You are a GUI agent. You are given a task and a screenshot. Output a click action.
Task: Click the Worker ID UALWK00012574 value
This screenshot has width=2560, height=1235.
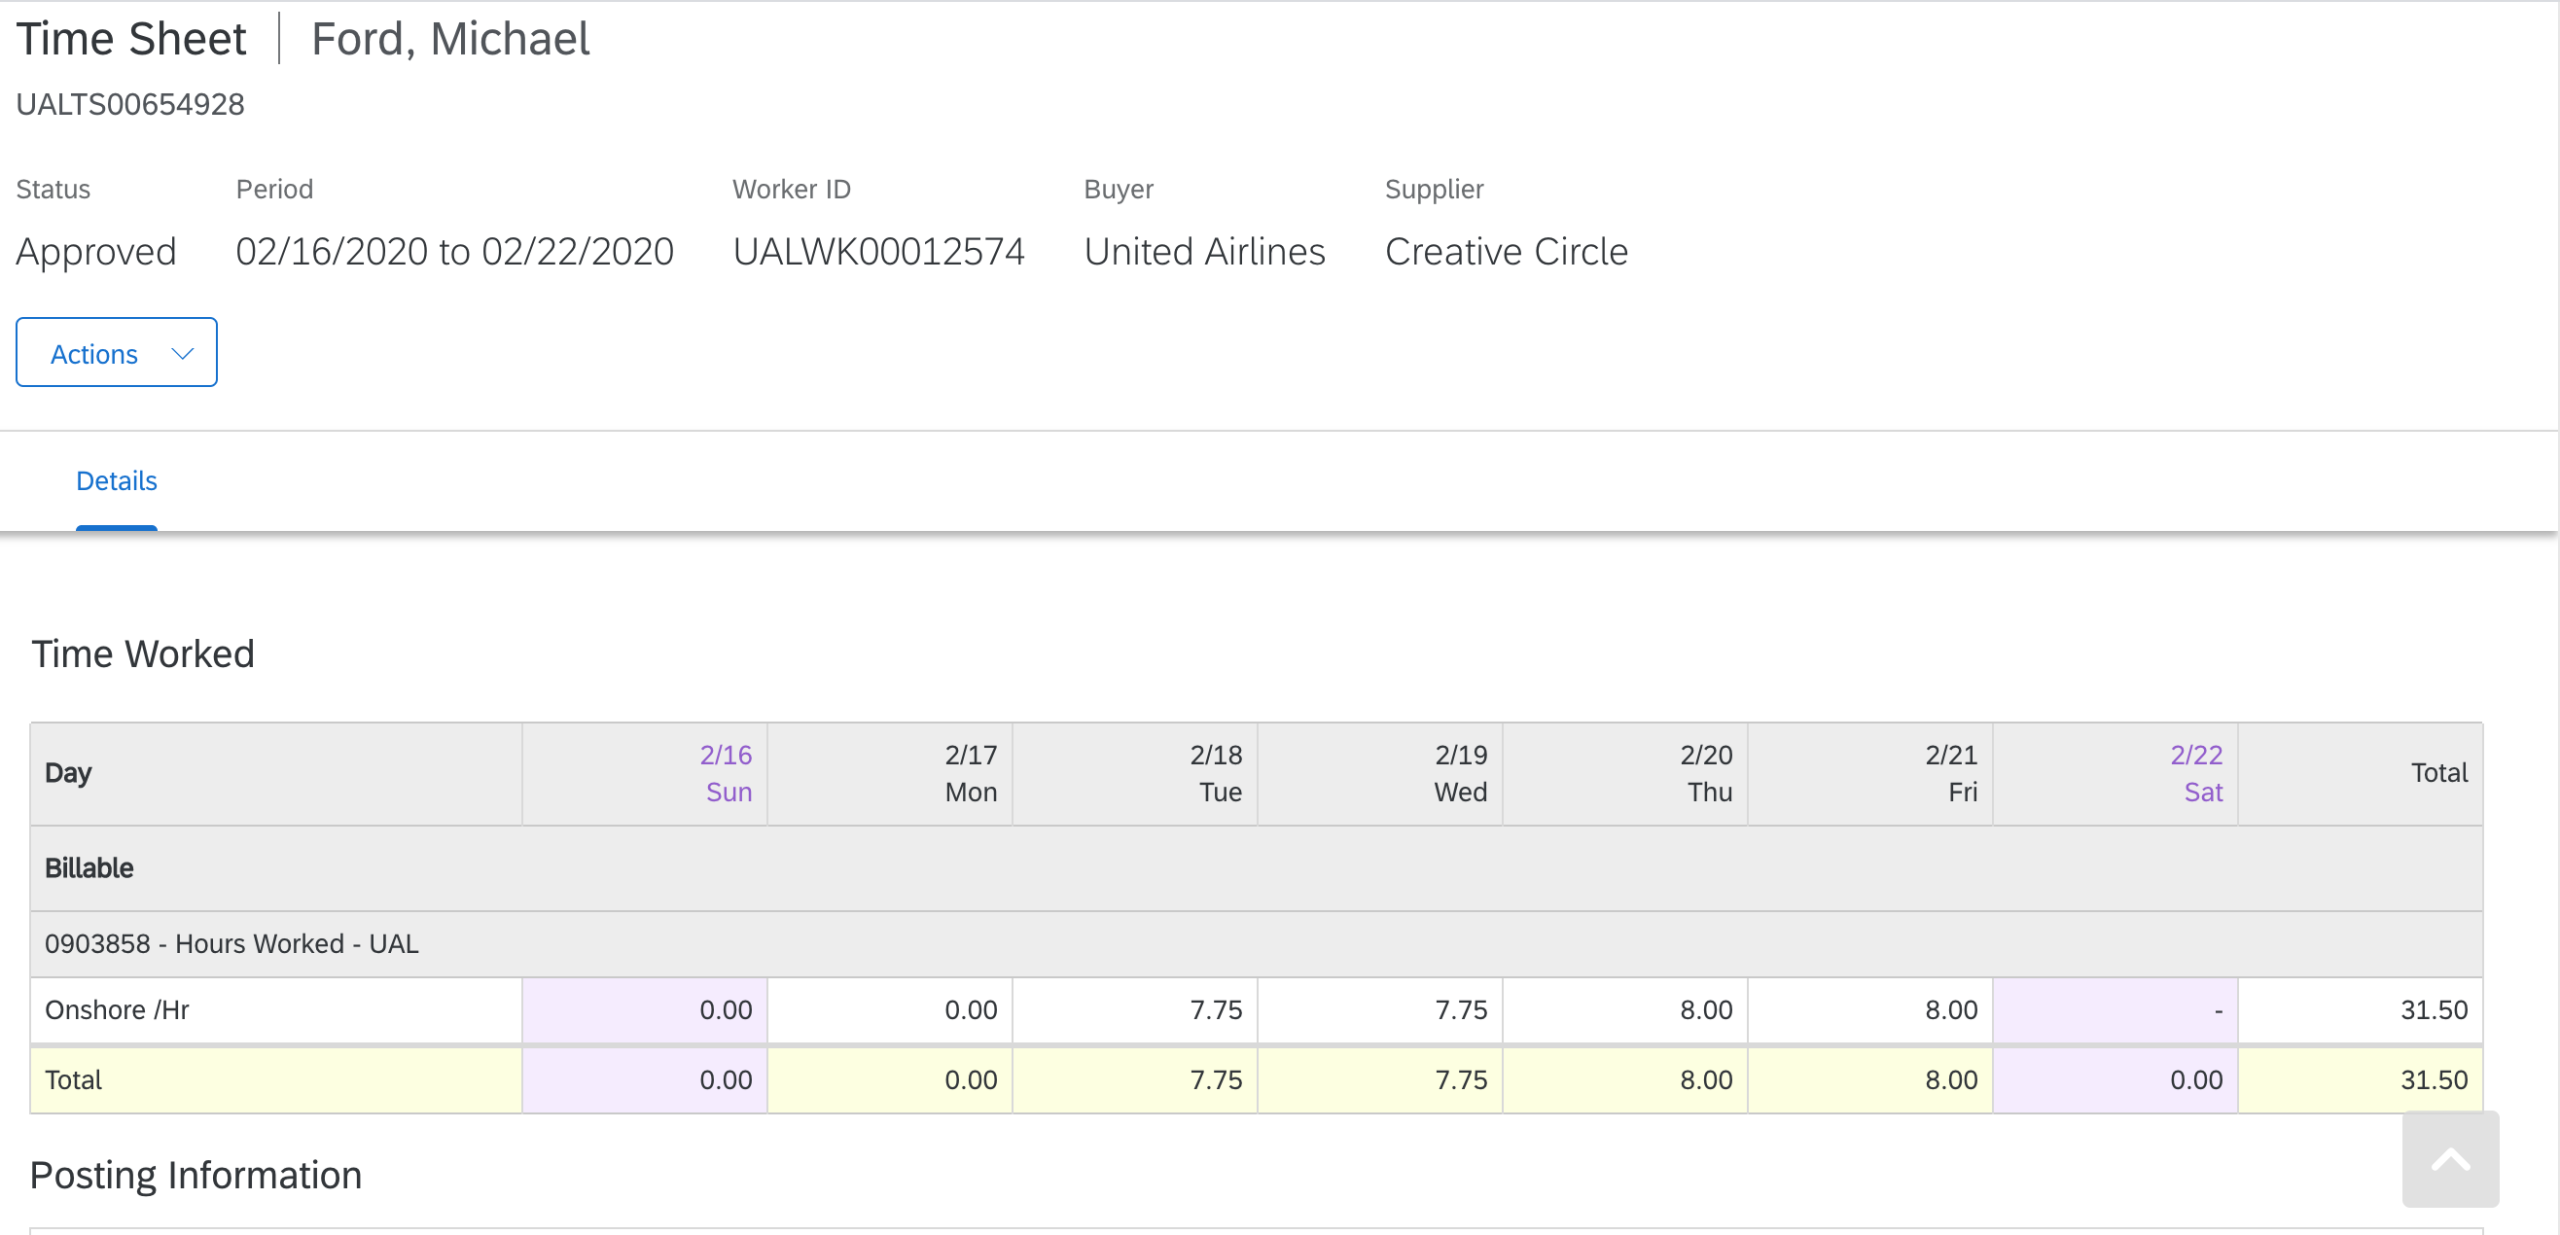[878, 252]
